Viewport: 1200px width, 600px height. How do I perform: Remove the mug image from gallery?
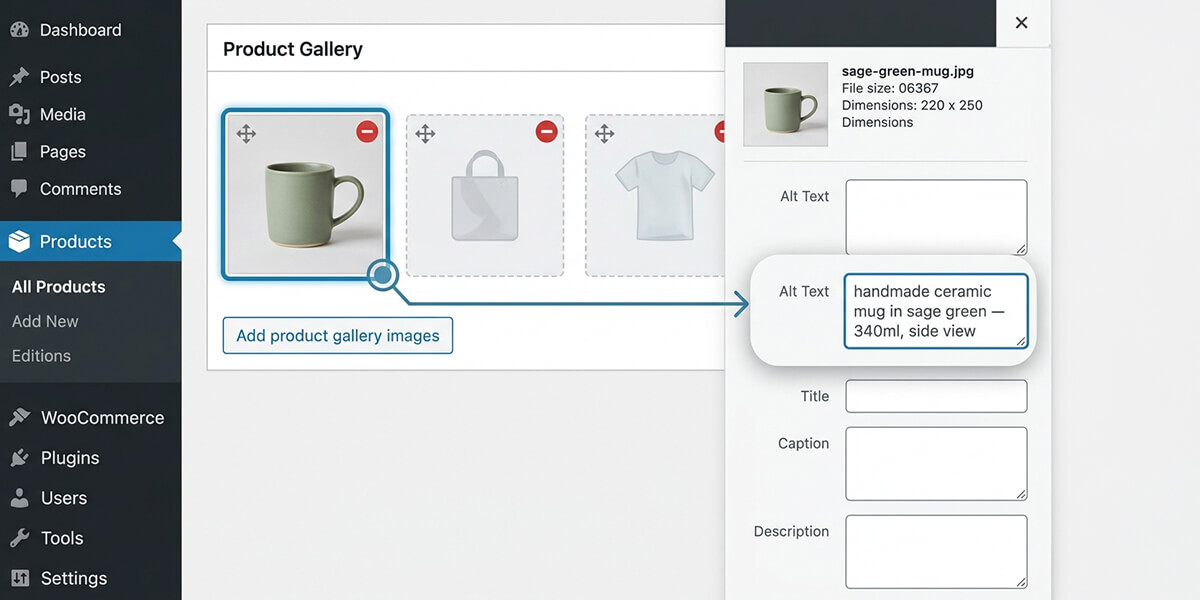click(x=367, y=131)
